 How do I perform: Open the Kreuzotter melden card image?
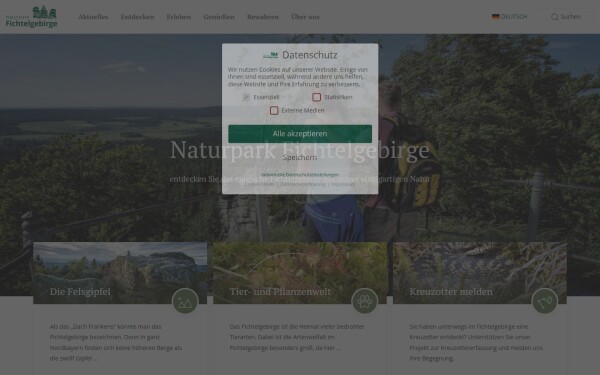point(480,273)
